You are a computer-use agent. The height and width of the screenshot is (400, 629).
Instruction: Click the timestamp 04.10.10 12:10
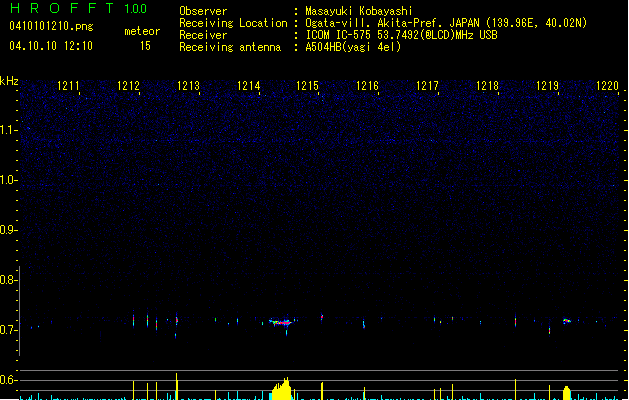(x=51, y=46)
